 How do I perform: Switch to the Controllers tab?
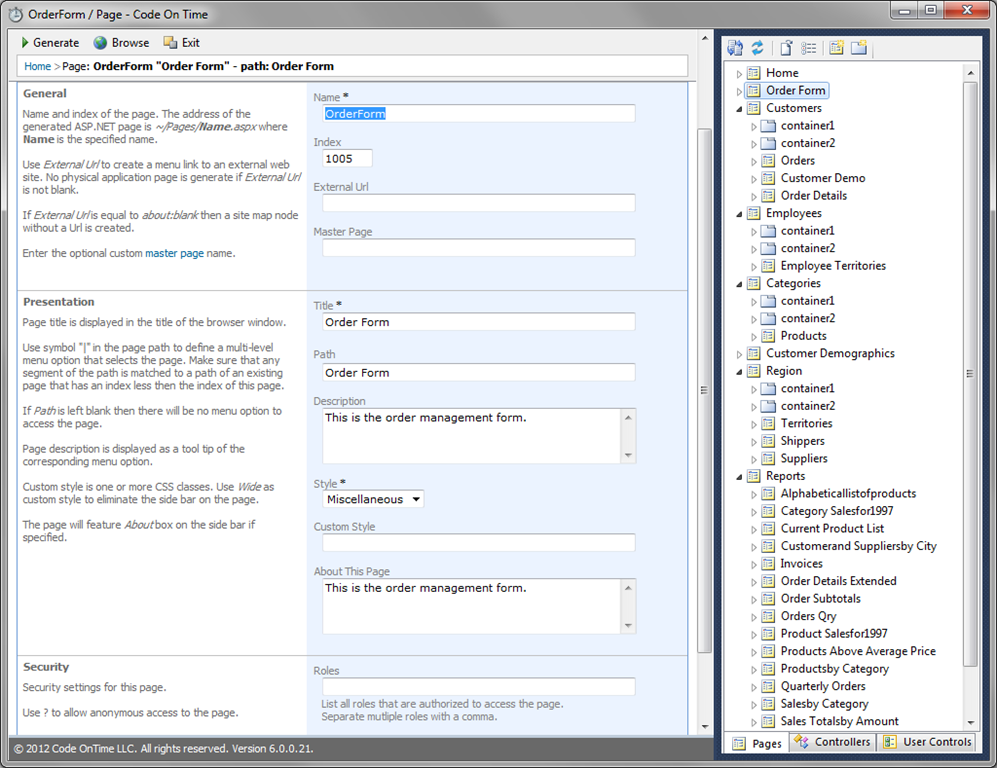tap(832, 742)
